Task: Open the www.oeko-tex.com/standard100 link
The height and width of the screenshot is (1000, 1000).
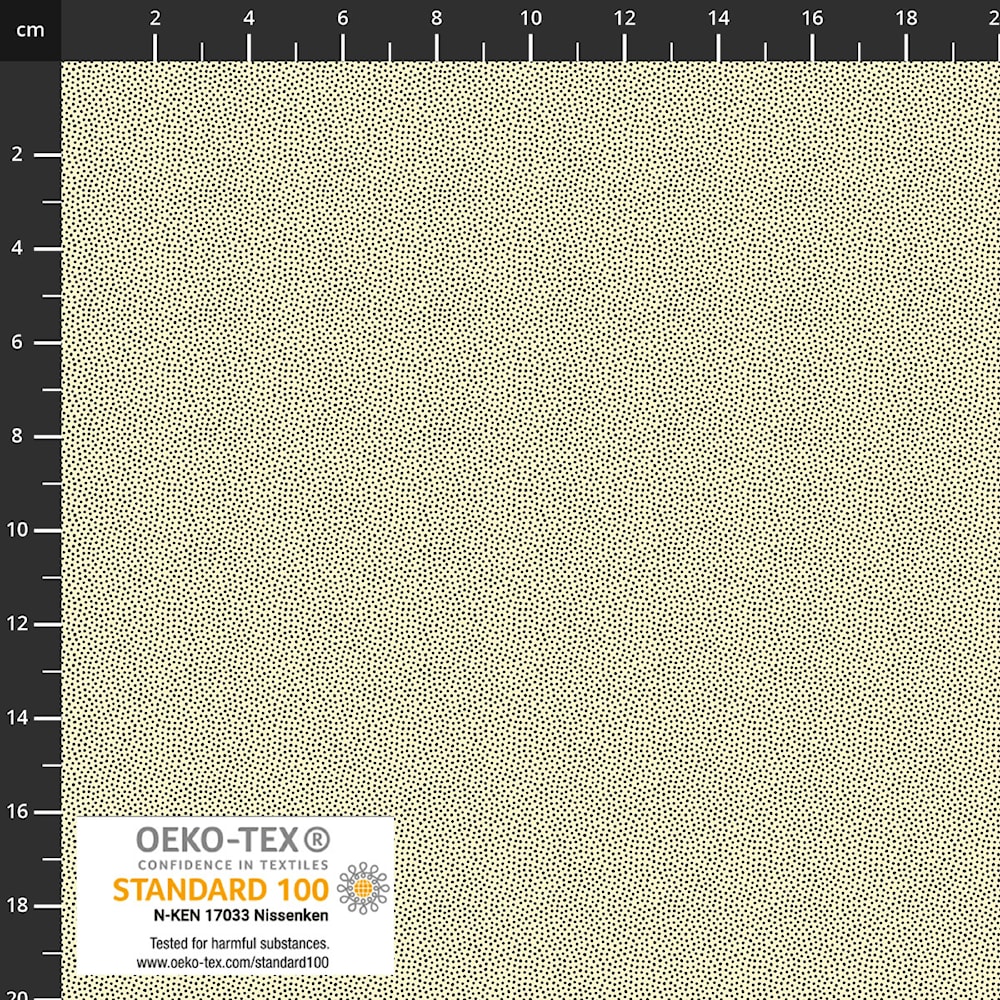Action: (233, 961)
